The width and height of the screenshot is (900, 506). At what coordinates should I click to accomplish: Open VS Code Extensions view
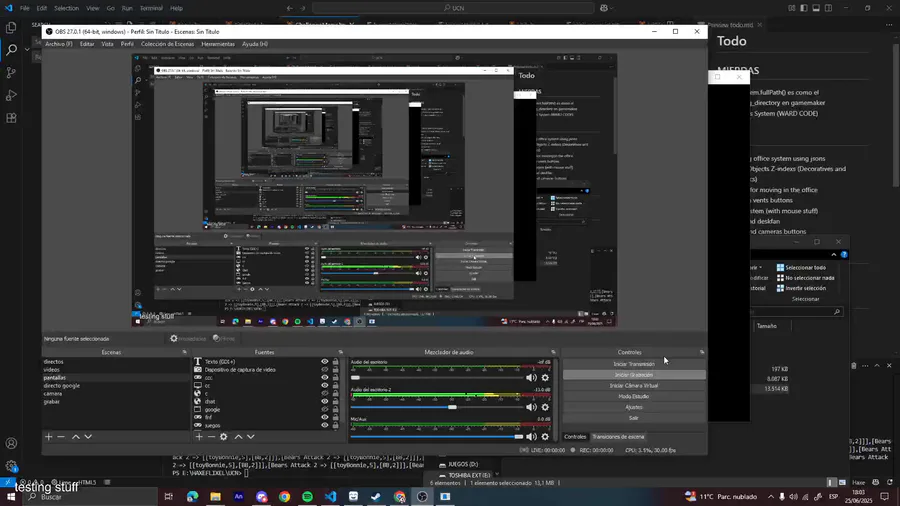(x=11, y=118)
